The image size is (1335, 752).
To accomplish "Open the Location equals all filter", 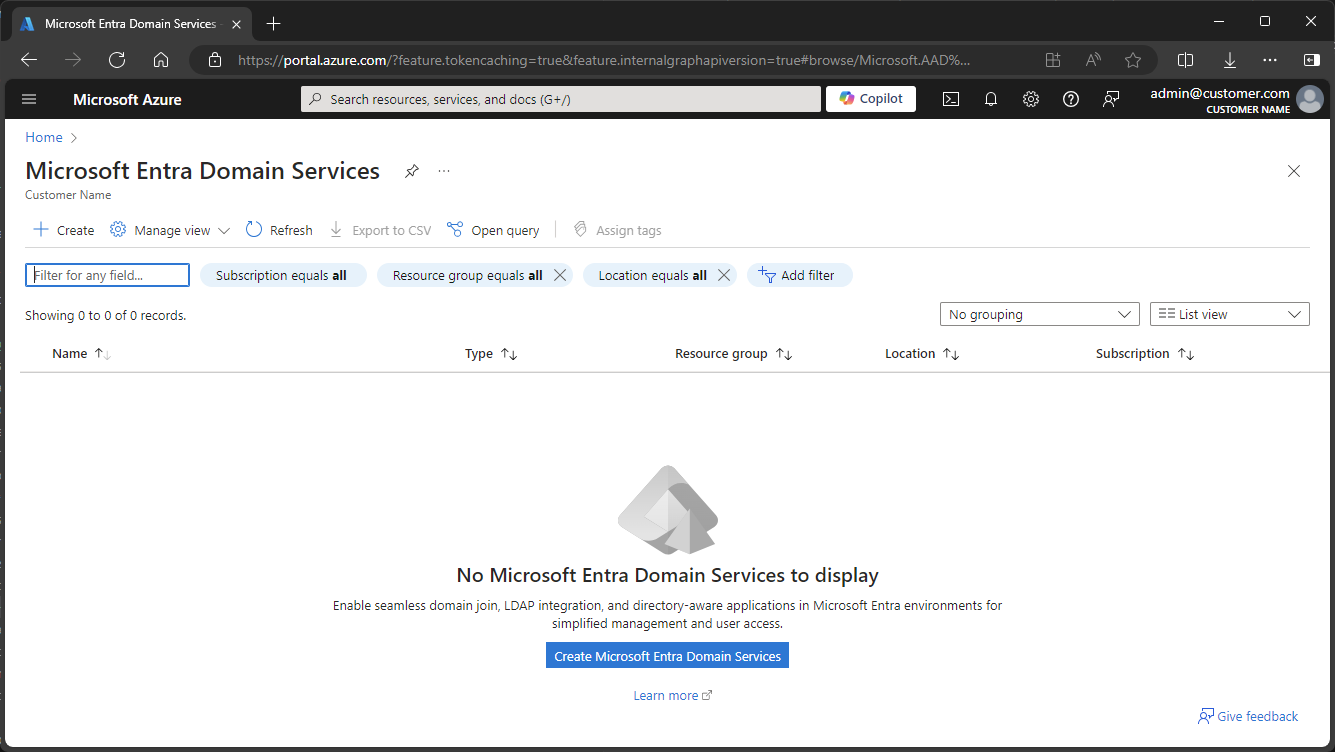I will 652,275.
